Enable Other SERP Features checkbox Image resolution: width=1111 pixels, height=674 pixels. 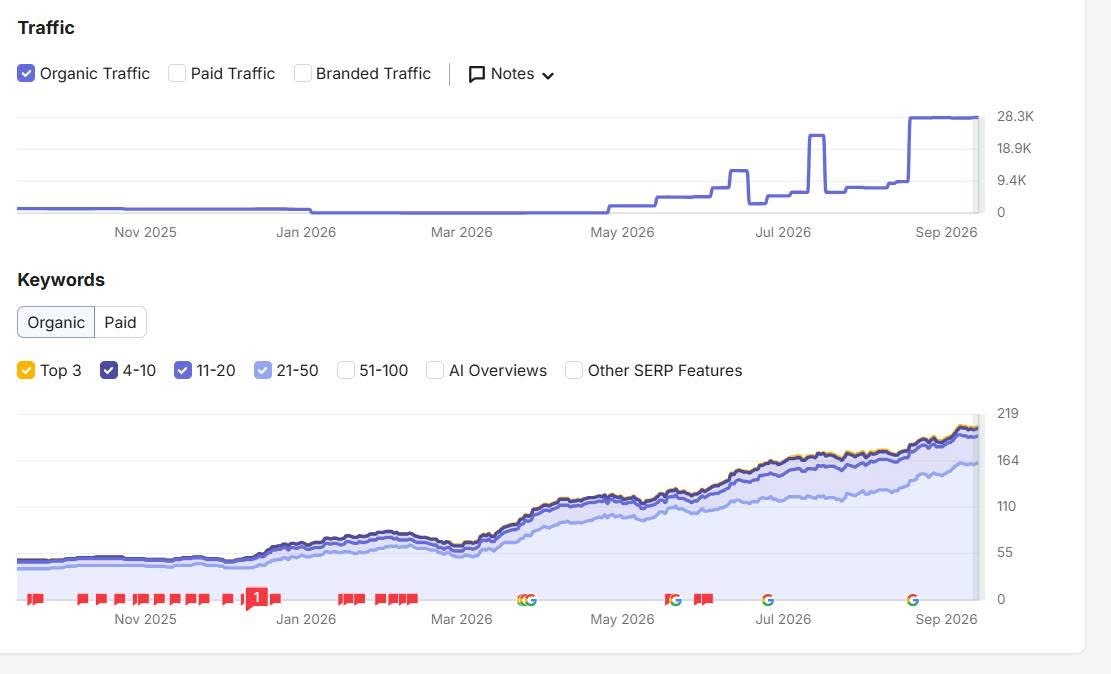click(x=574, y=370)
